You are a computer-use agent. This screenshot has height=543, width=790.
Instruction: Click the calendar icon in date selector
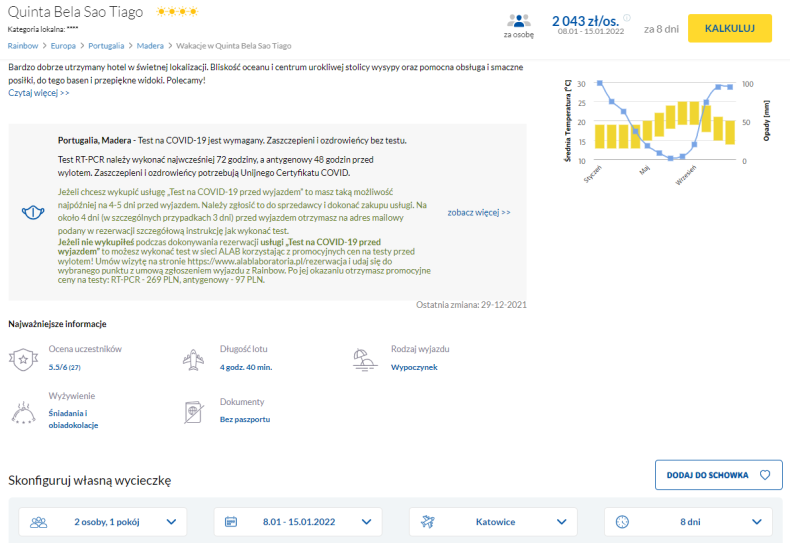pyautogui.click(x=231, y=522)
